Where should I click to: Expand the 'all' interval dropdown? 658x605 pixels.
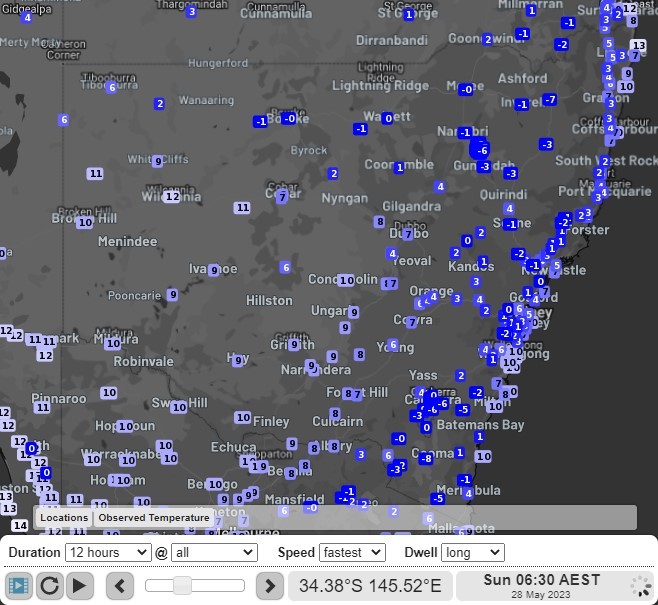coord(214,552)
